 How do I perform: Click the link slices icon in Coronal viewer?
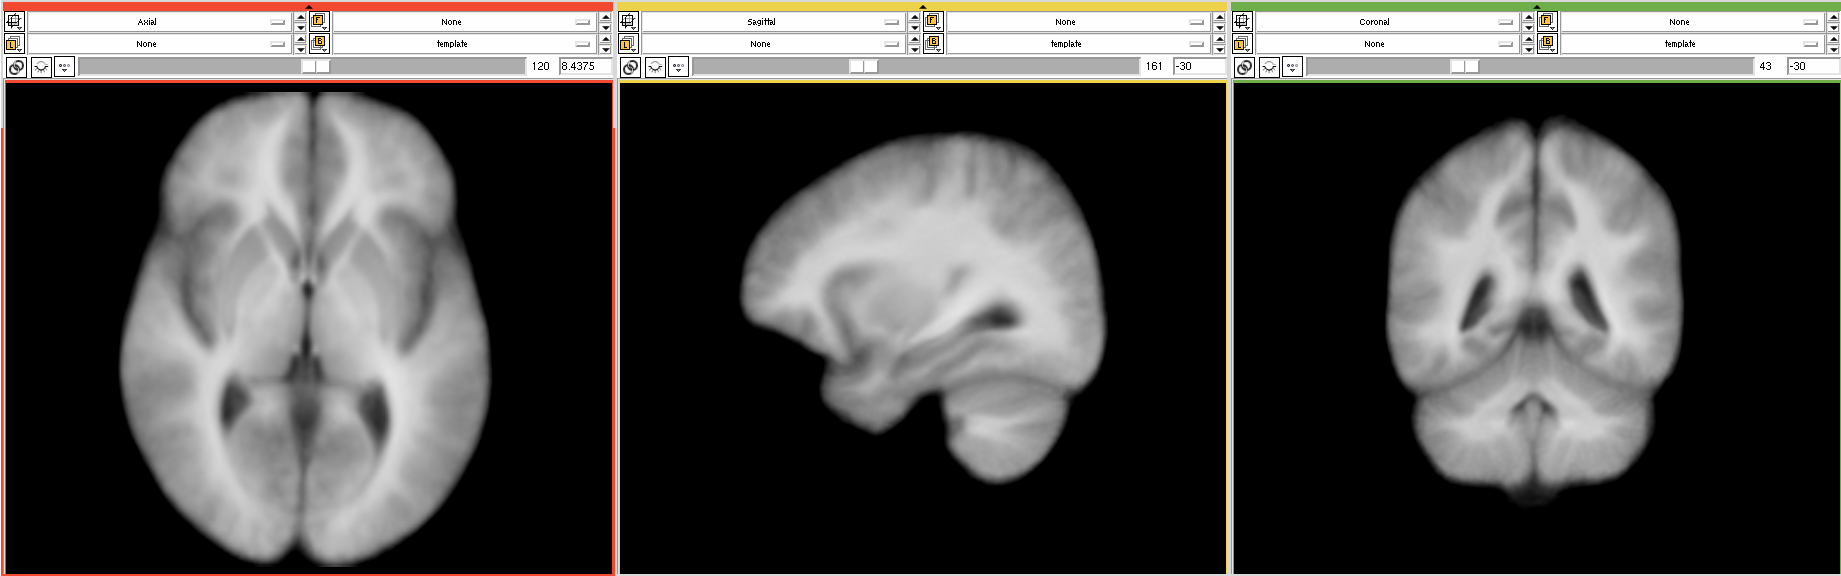pyautogui.click(x=1244, y=67)
